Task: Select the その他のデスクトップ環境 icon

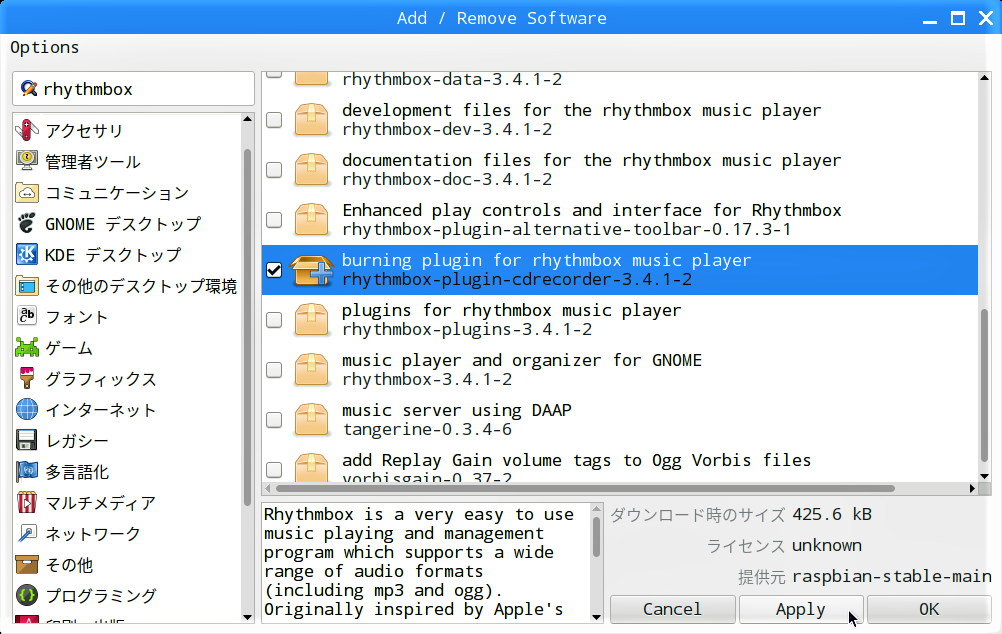Action: point(27,286)
